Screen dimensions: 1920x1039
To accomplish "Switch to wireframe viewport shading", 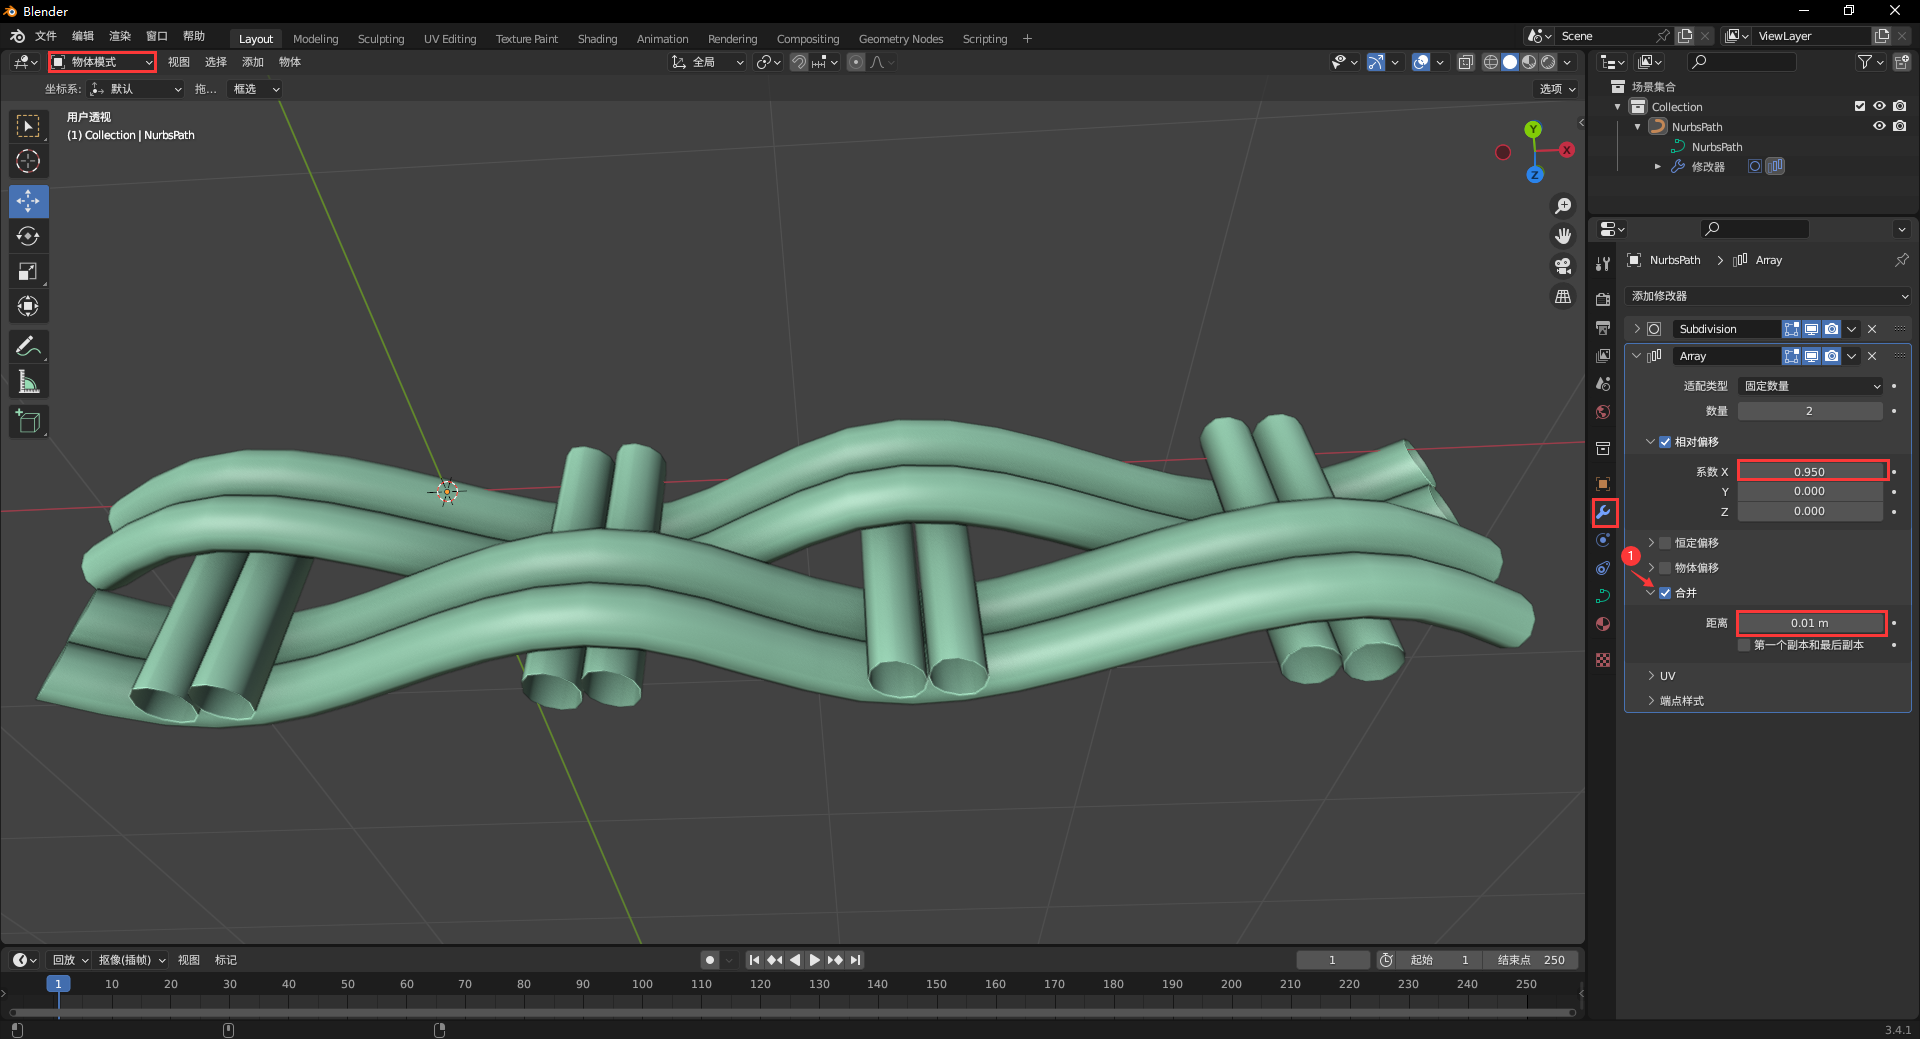I will tap(1491, 62).
